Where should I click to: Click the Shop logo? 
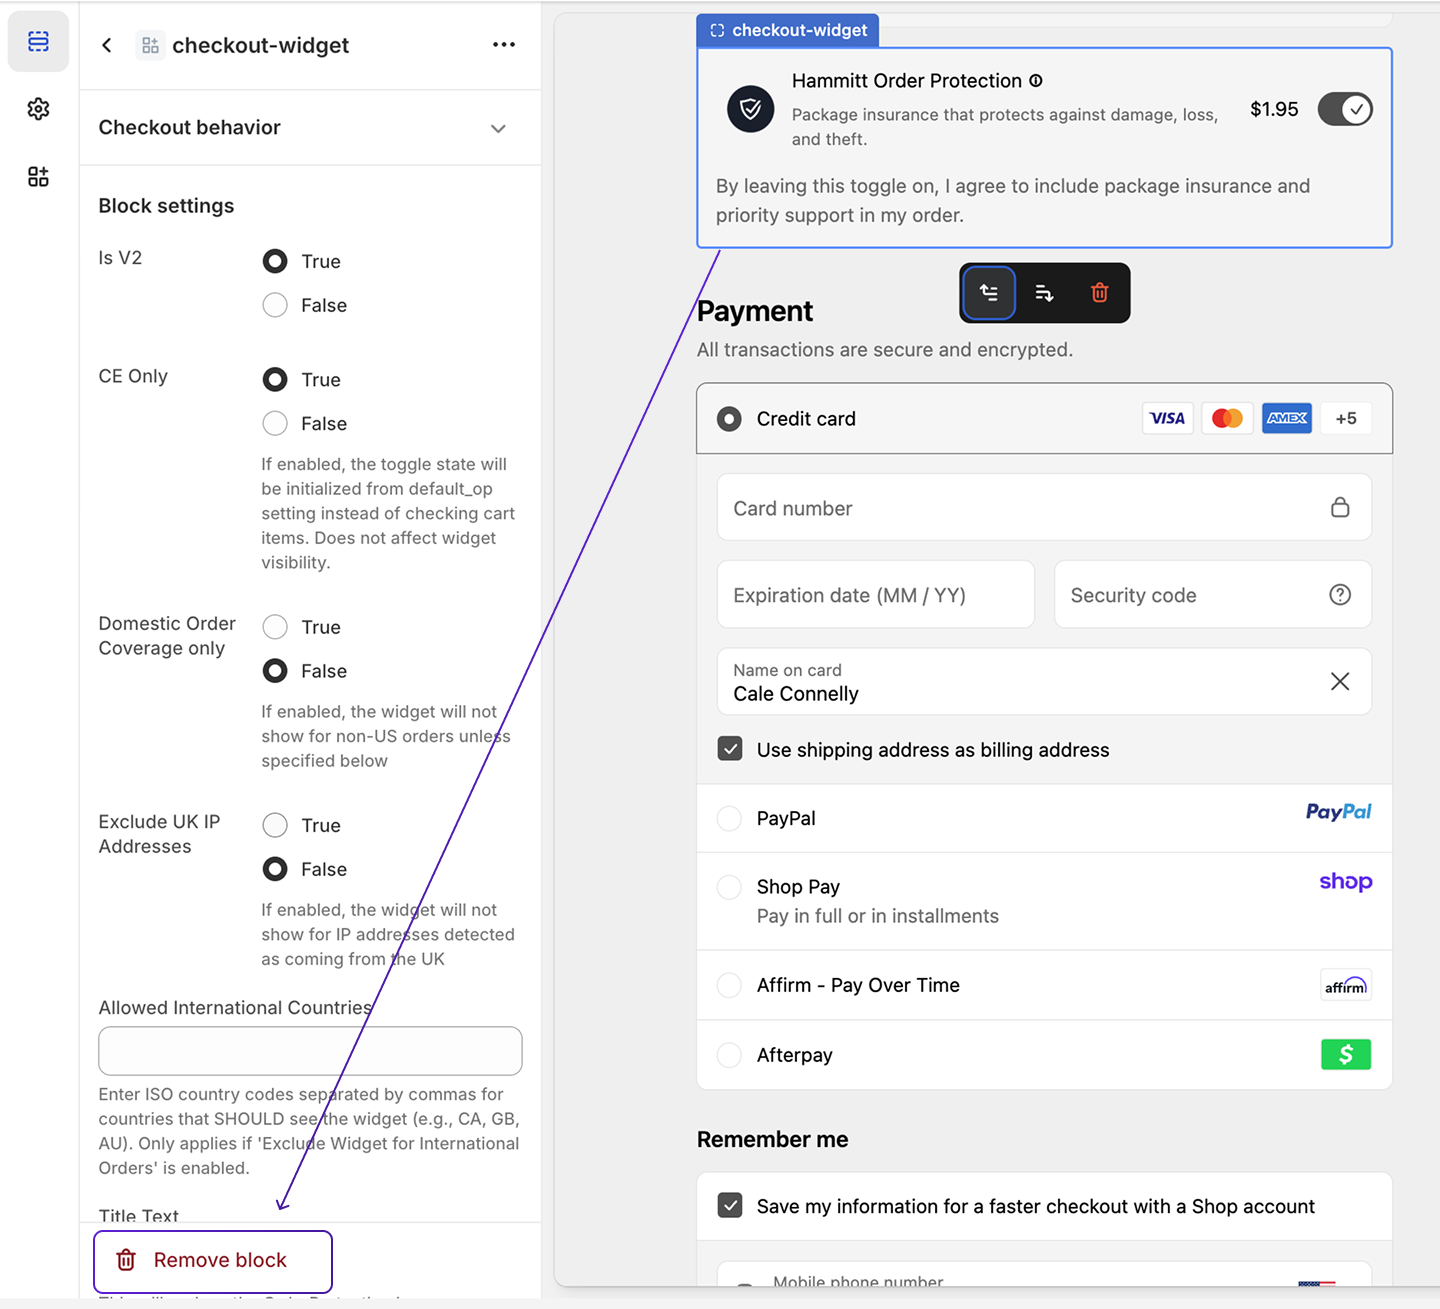pos(1346,882)
